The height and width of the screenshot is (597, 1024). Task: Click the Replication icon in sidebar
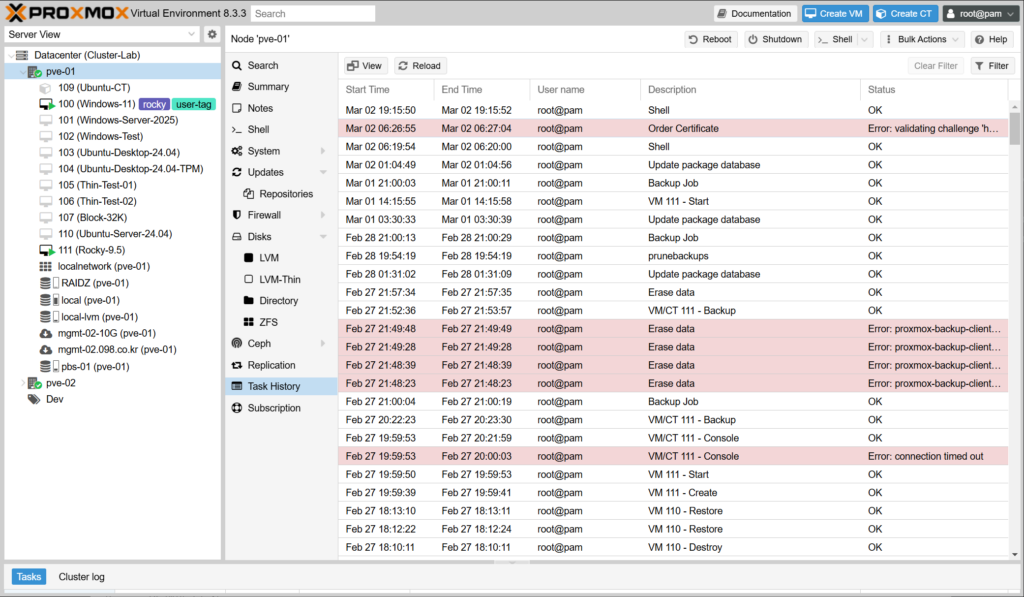237,365
